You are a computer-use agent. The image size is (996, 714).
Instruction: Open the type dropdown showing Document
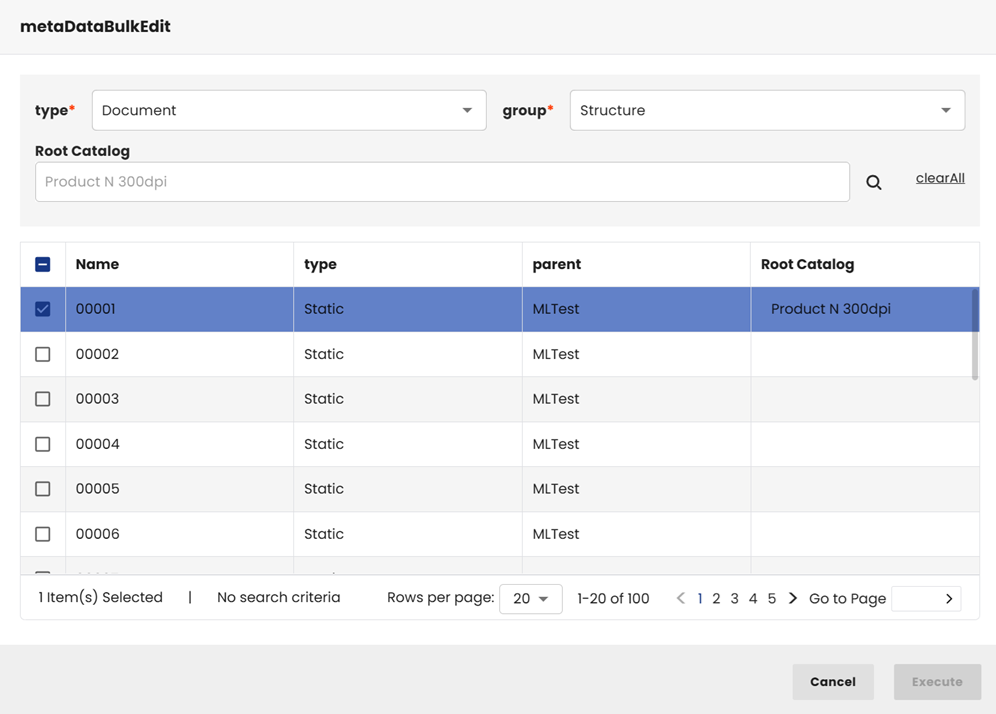click(x=288, y=110)
